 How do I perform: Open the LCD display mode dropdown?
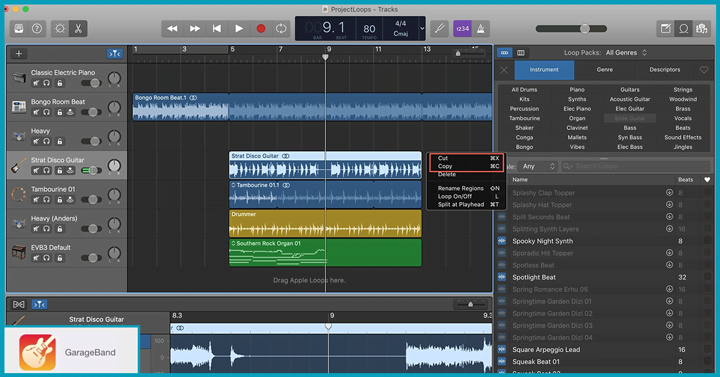pyautogui.click(x=422, y=28)
